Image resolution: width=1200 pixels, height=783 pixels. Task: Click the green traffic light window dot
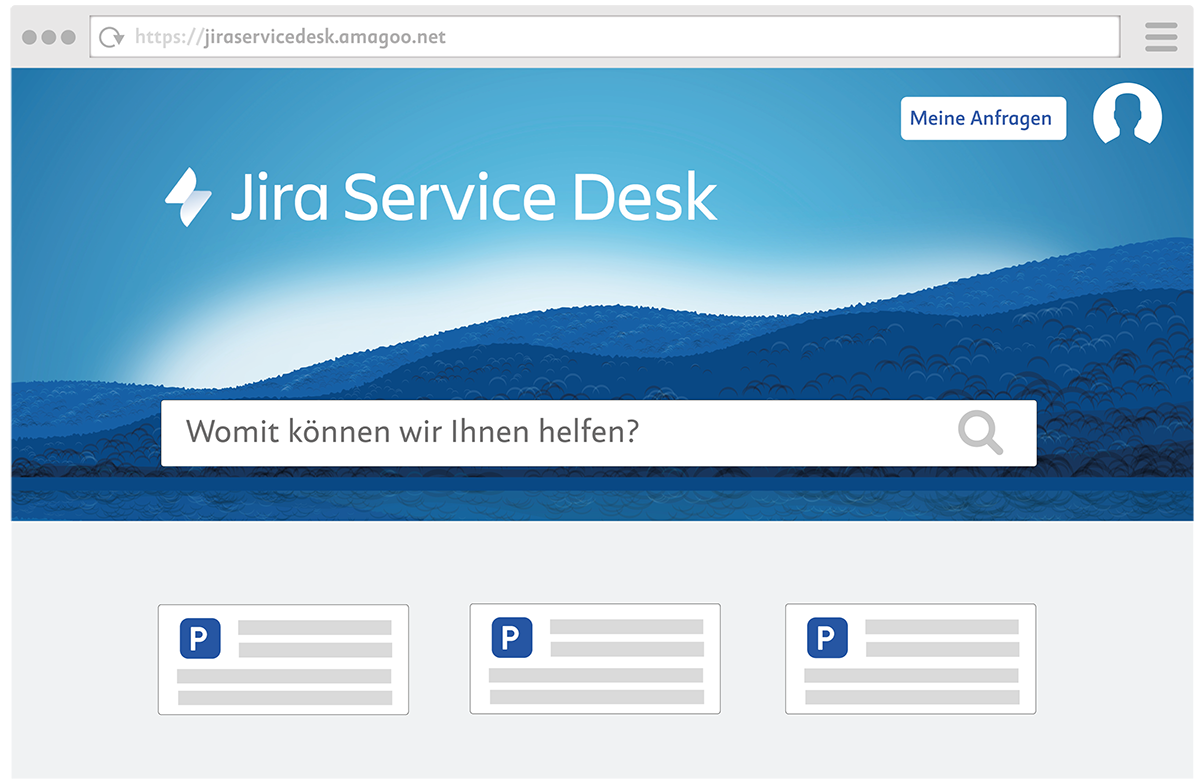67,36
